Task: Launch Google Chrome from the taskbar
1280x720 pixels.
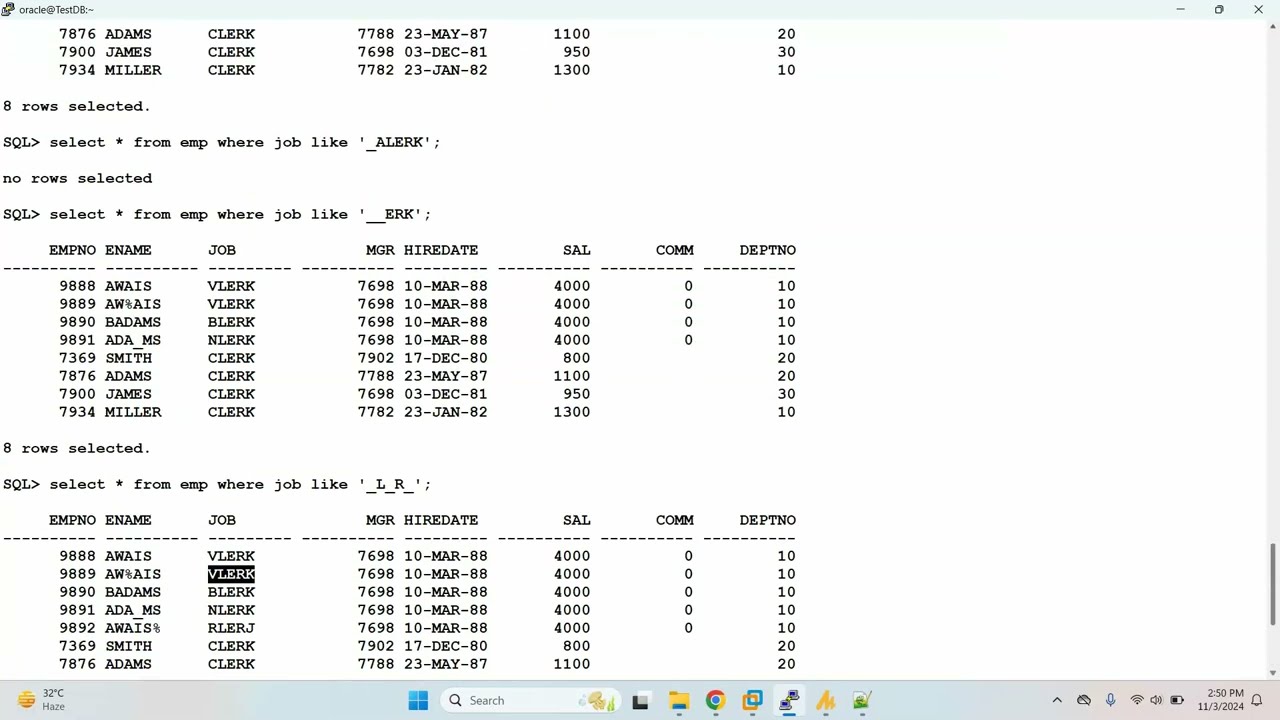Action: click(x=715, y=700)
